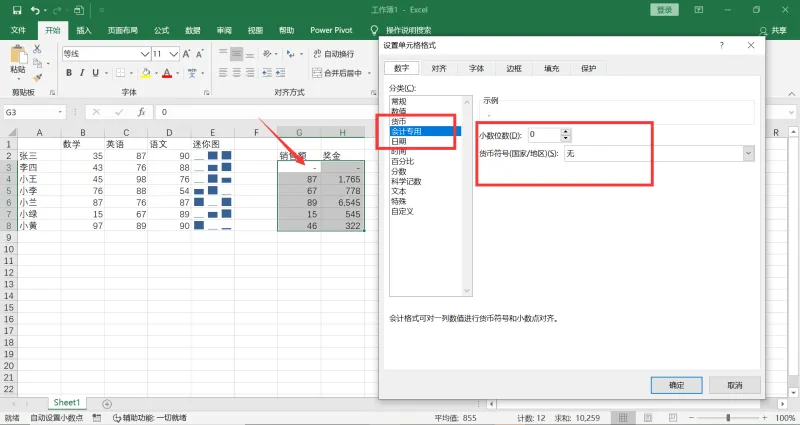
Task: Click the new sheet plus icon
Action: [107, 404]
